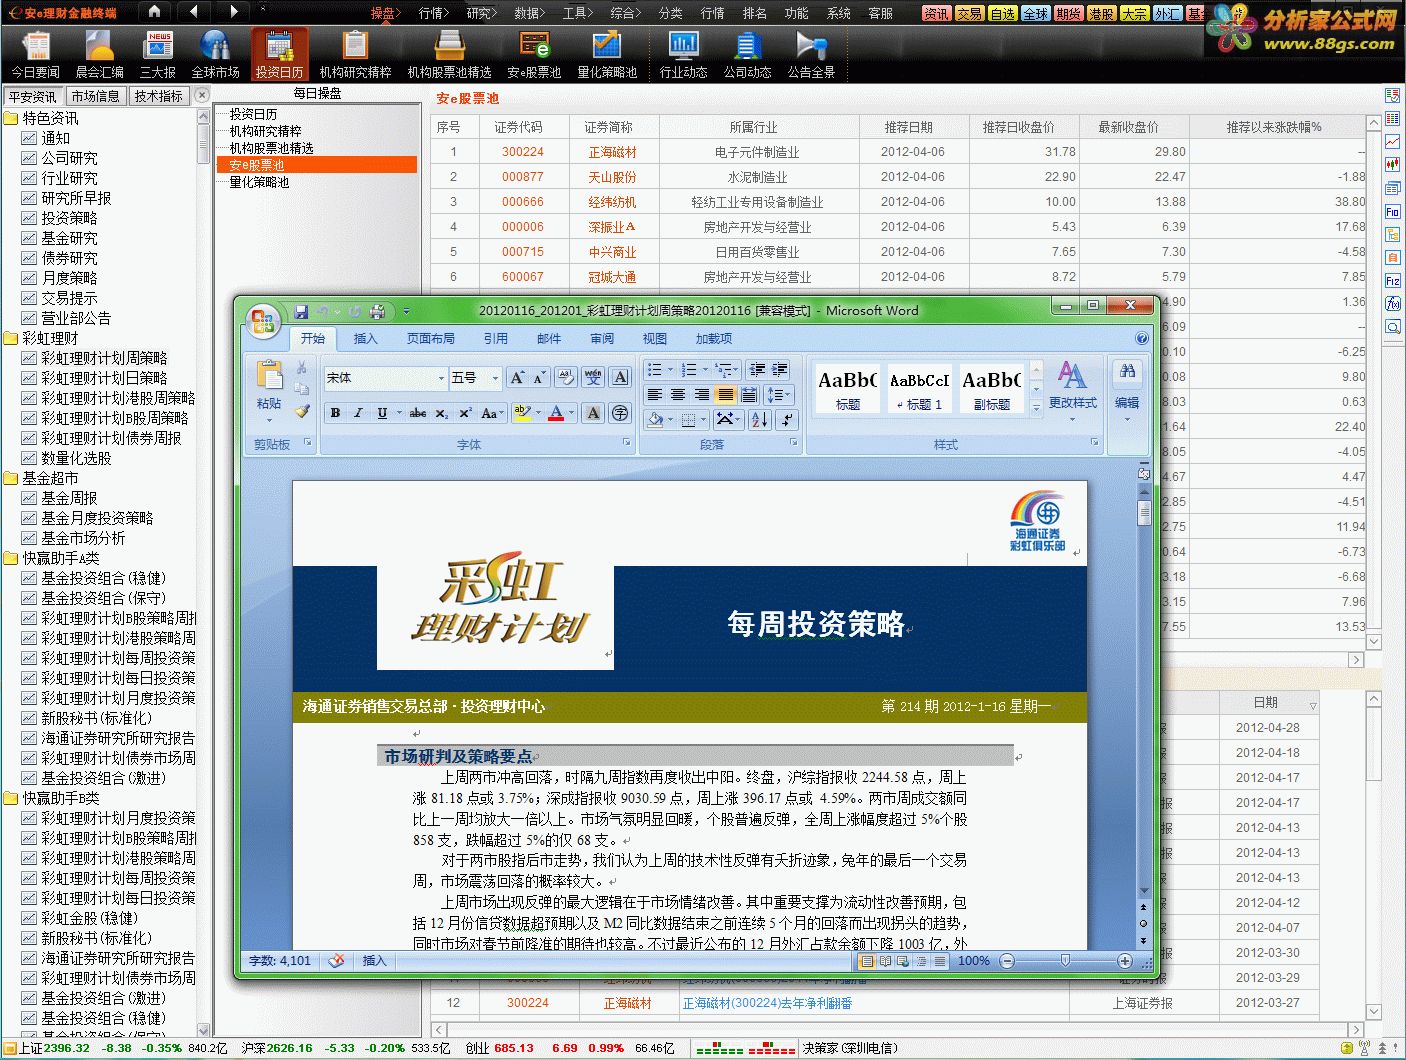1406x1060 pixels.
Task: Open 晨会汇编 toolbar icon
Action: click(x=100, y=54)
